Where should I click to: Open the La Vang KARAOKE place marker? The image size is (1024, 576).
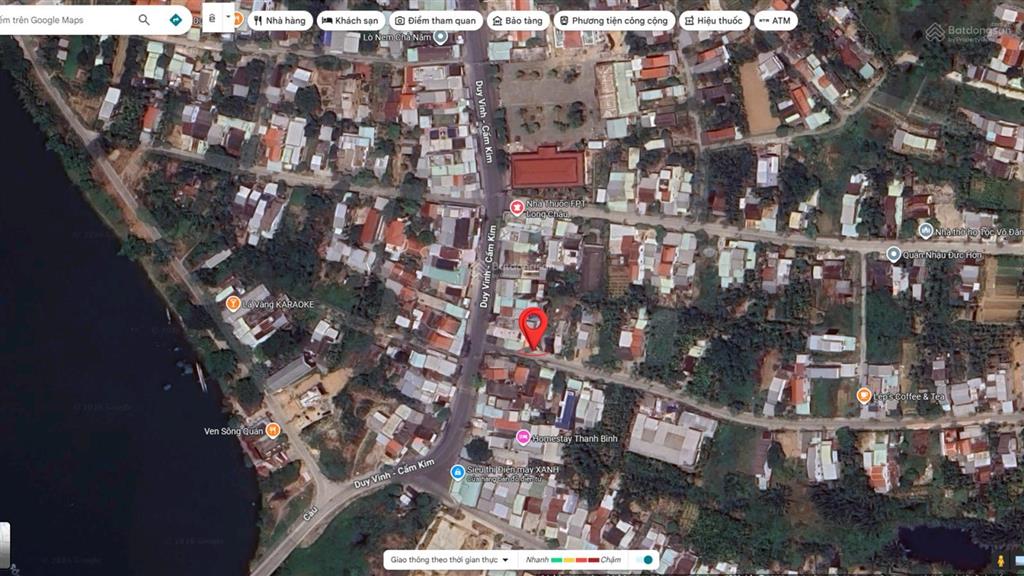coord(233,303)
